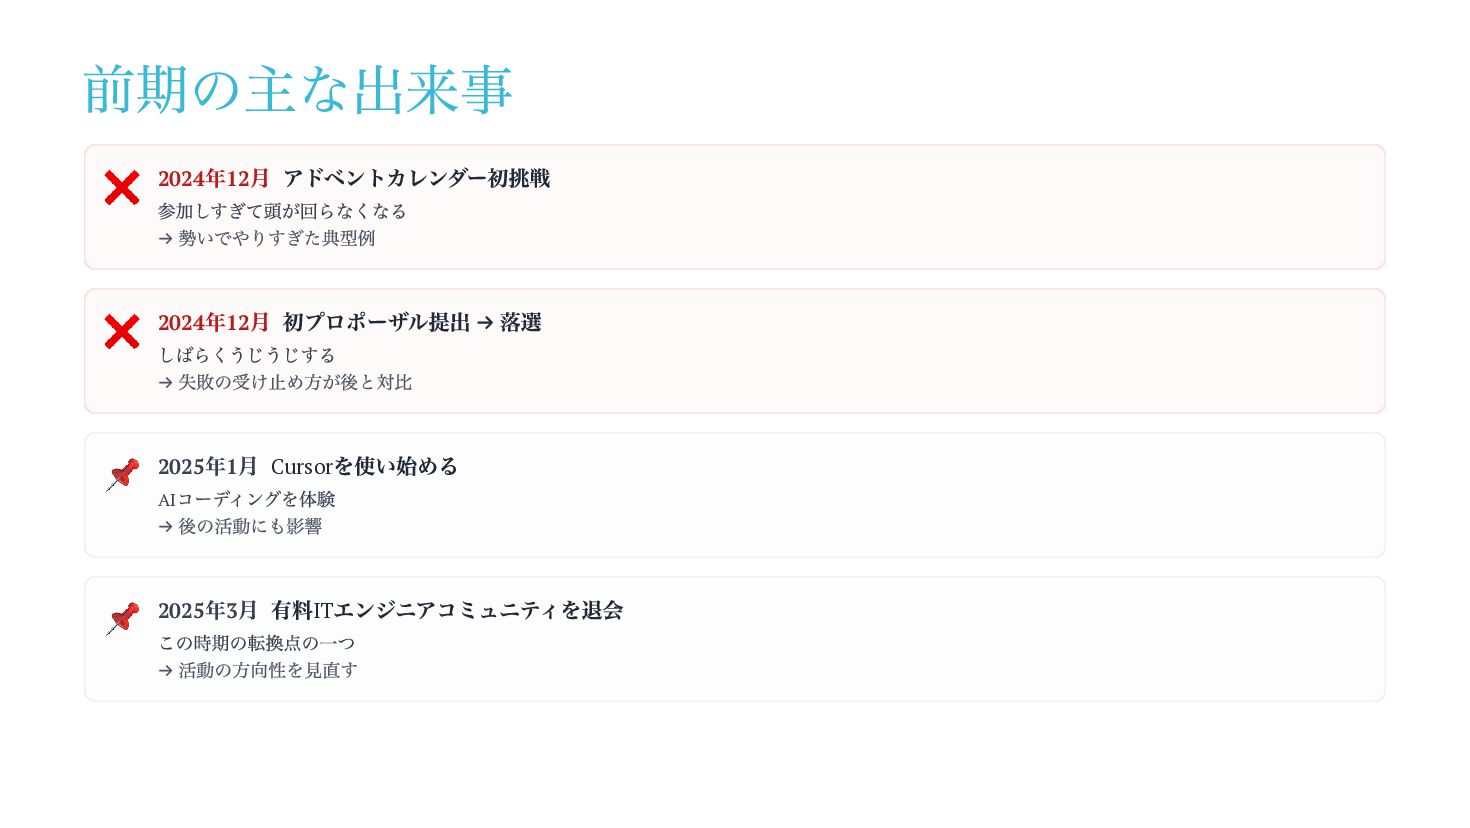Click the red X icon beside 初プロポーザル提出
The width and height of the screenshot is (1470, 828).
tap(122, 332)
